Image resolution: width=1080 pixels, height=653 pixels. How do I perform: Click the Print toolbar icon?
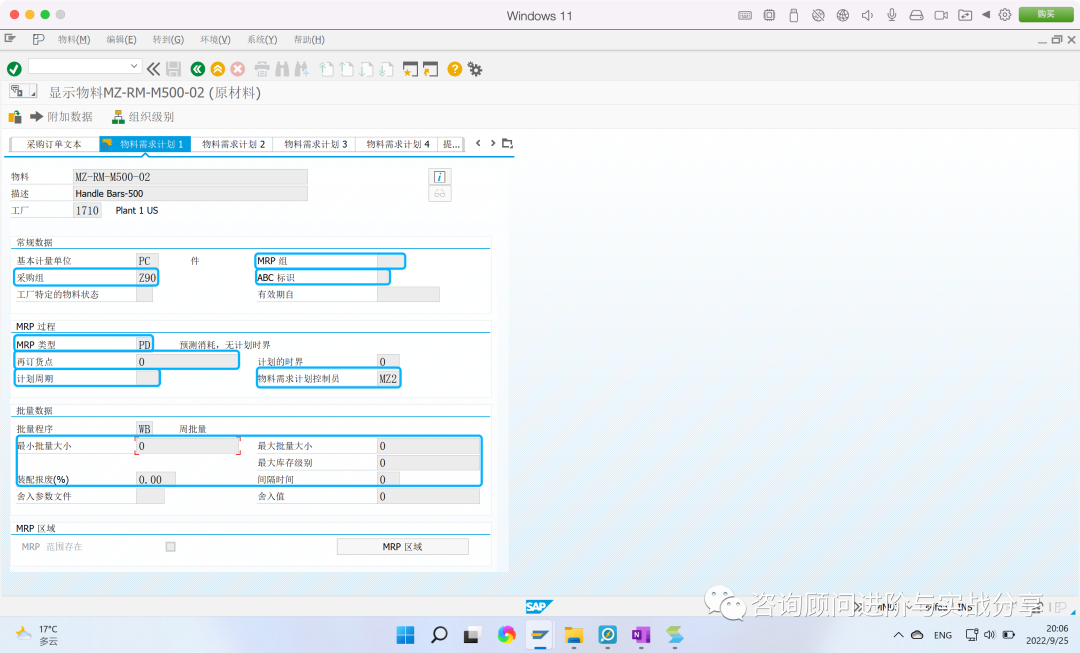[262, 69]
